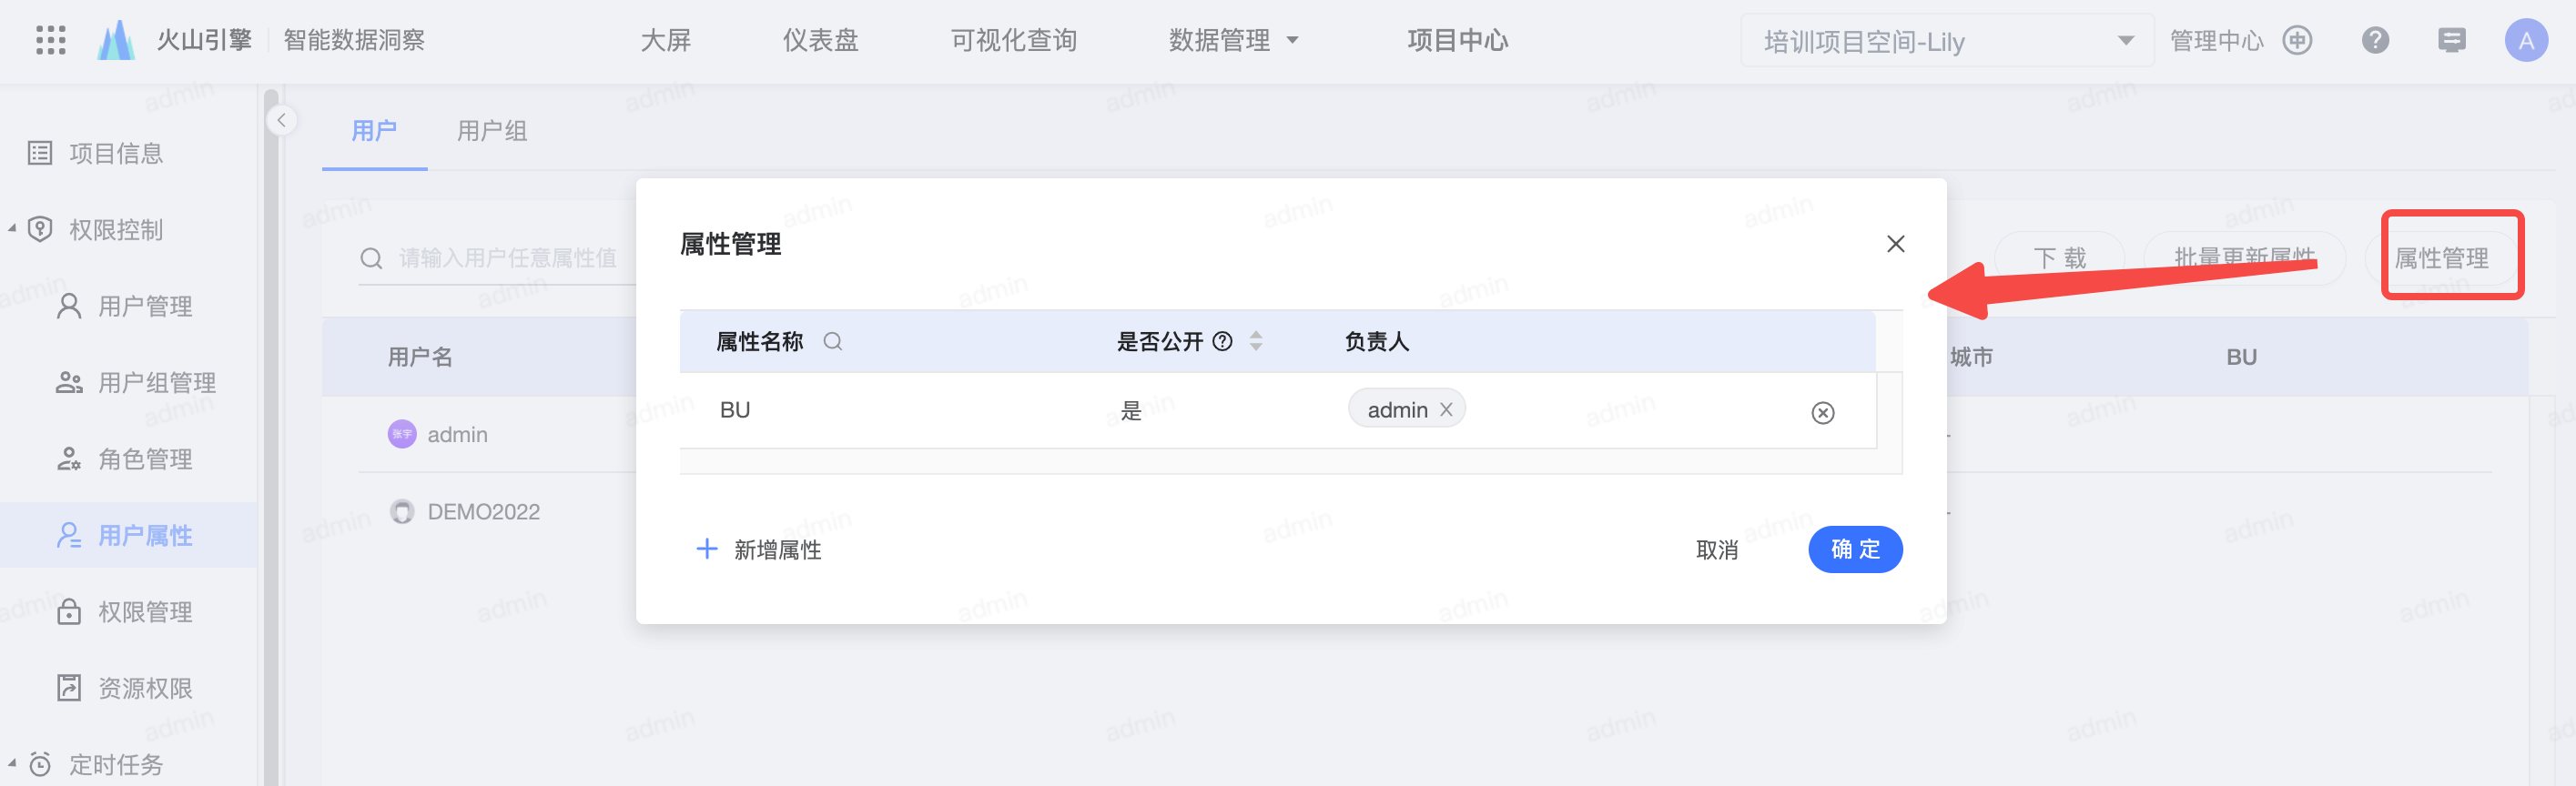Open the app grid launcher icon
The width and height of the screenshot is (2576, 786).
[x=50, y=40]
